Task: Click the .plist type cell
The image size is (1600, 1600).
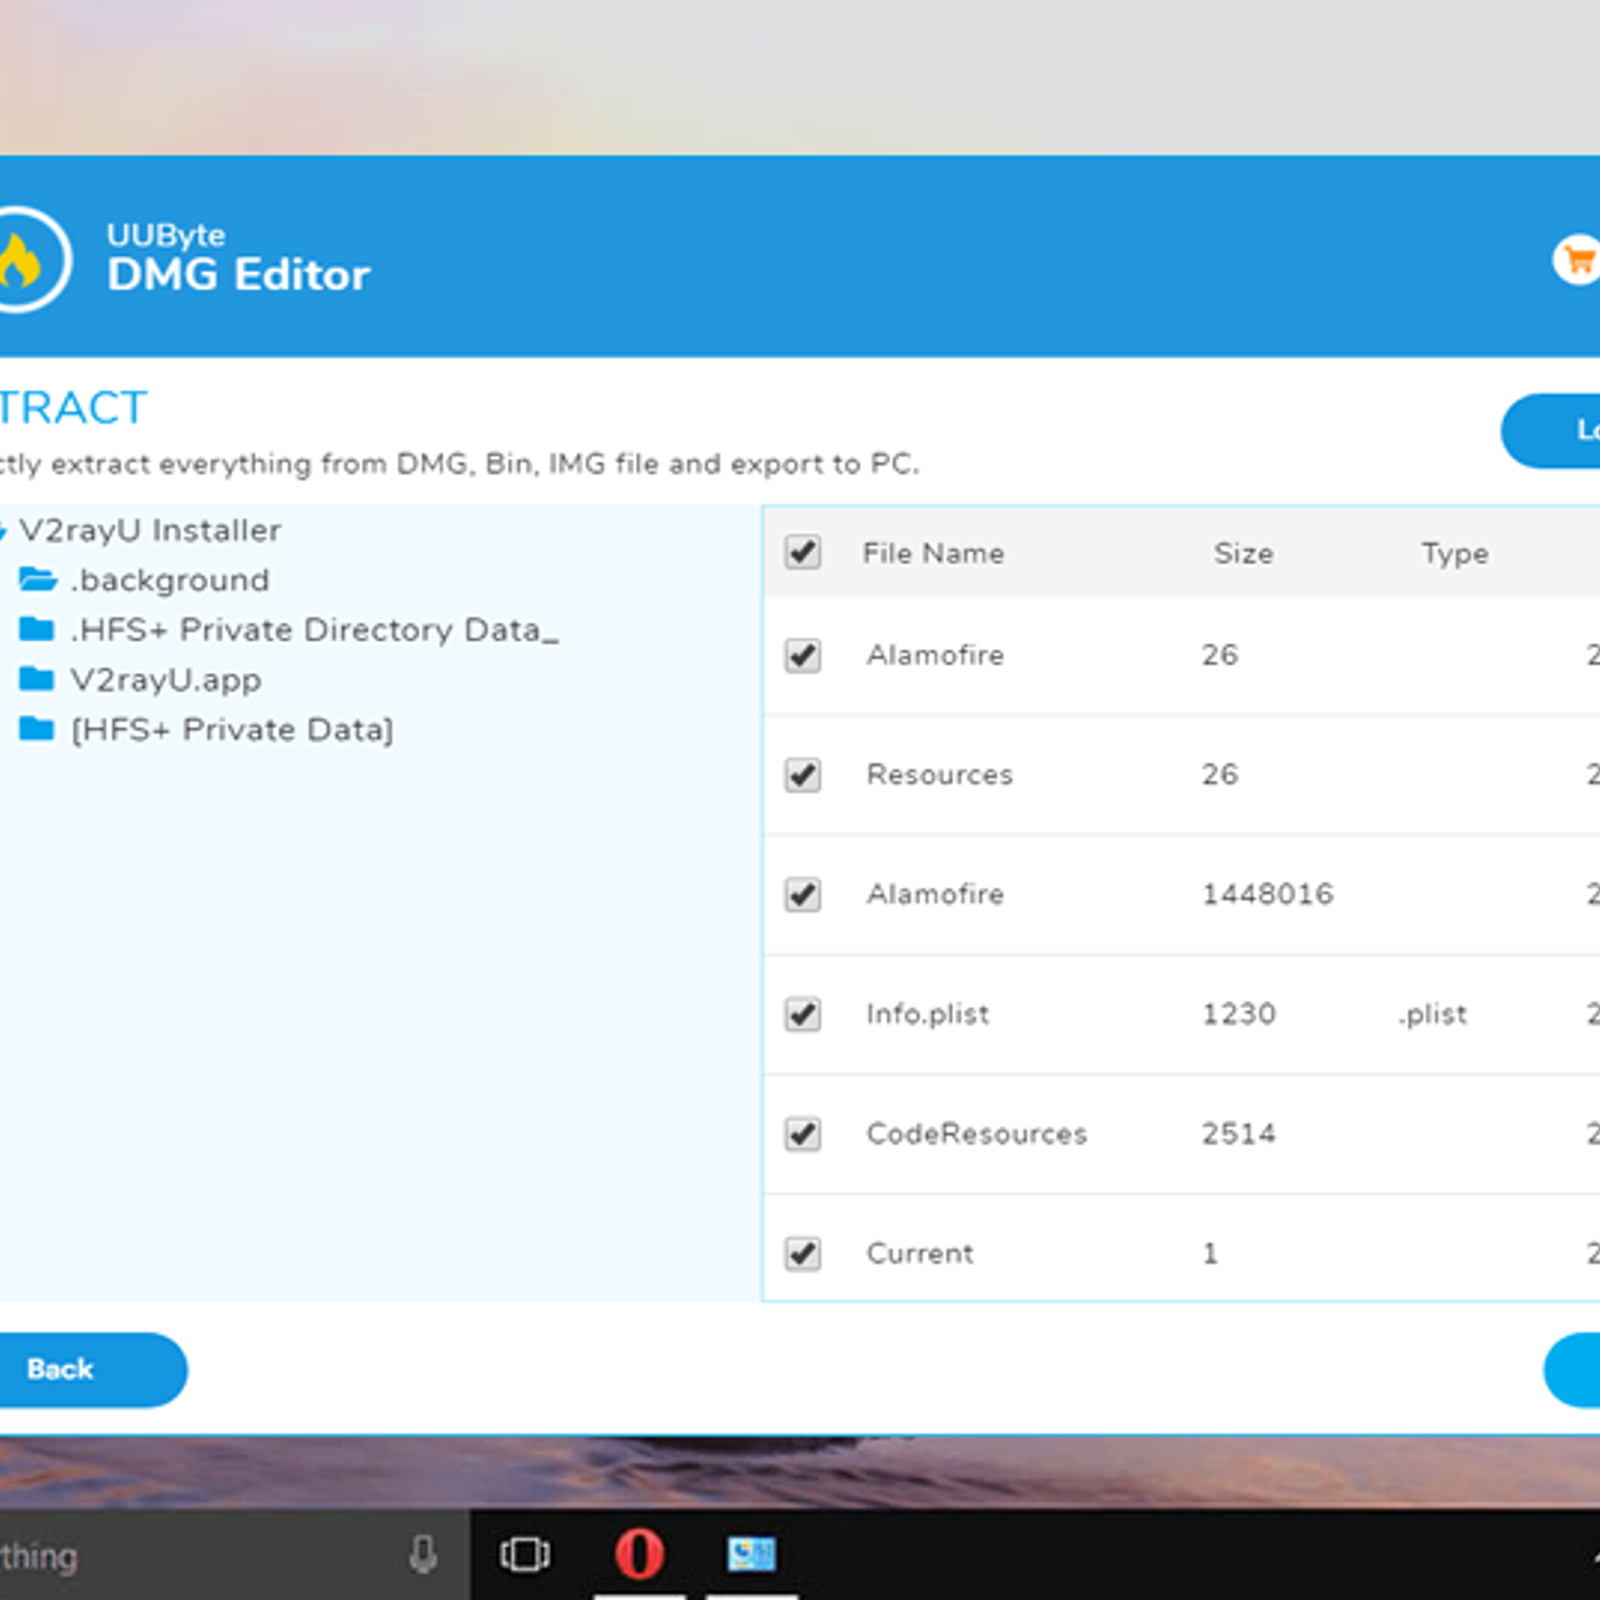Action: 1432,1014
